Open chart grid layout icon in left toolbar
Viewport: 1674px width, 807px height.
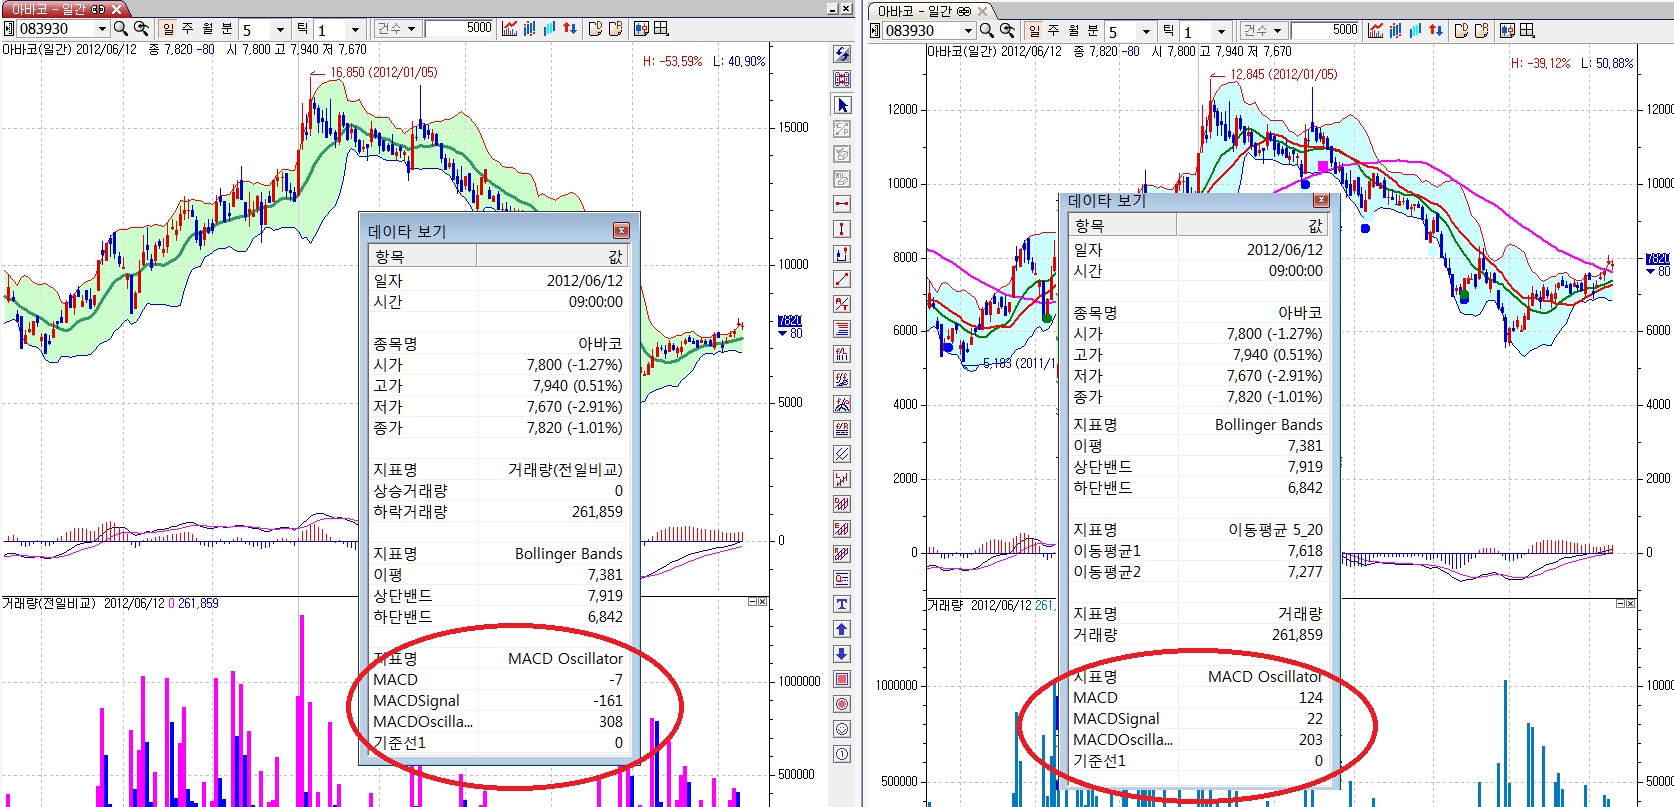(661, 29)
